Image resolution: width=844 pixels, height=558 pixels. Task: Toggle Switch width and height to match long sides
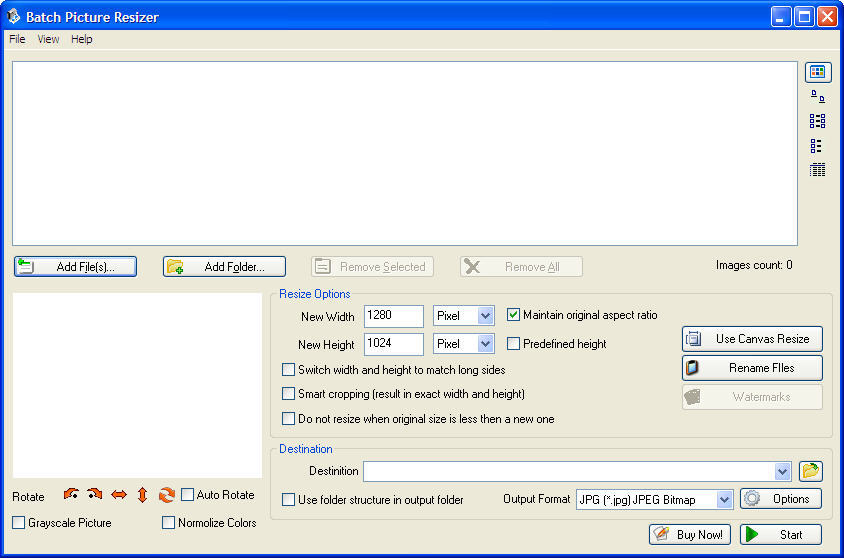click(289, 370)
